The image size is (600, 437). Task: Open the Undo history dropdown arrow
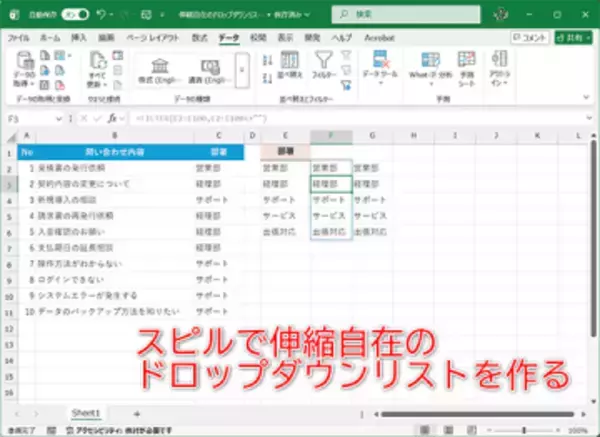tap(111, 15)
